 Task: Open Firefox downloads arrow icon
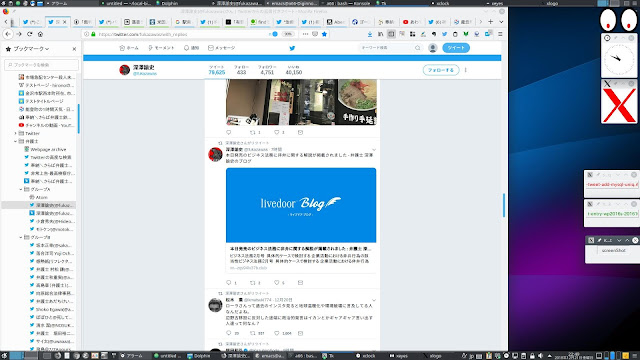[370, 34]
